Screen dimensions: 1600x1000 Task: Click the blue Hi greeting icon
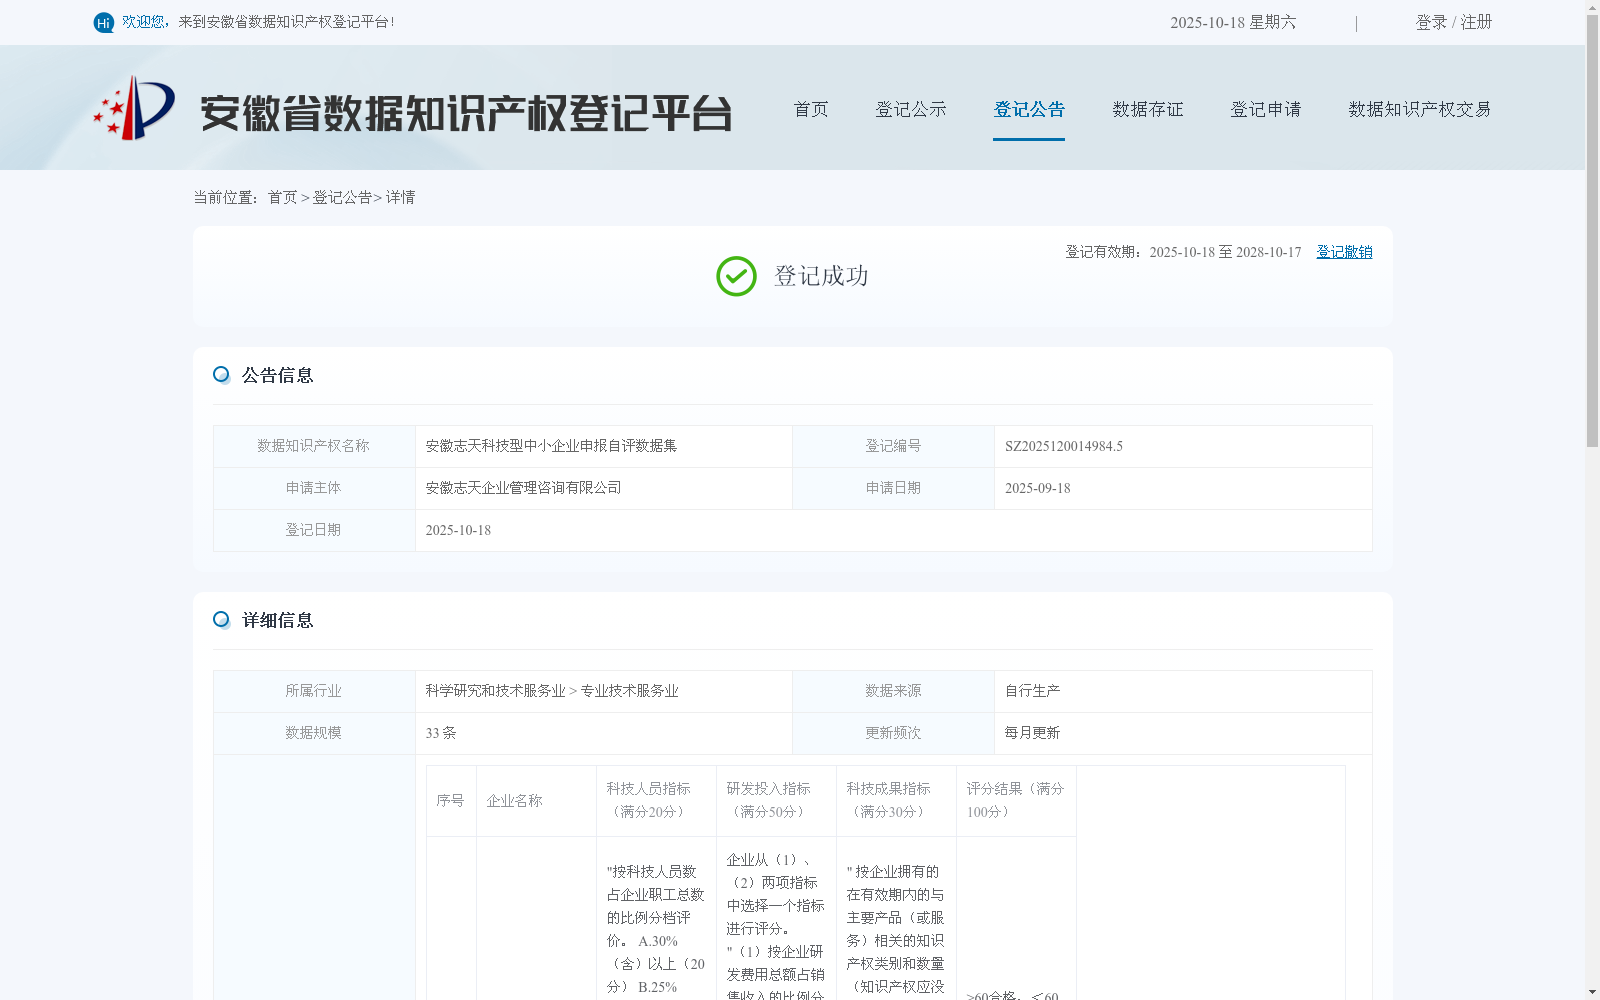(104, 22)
